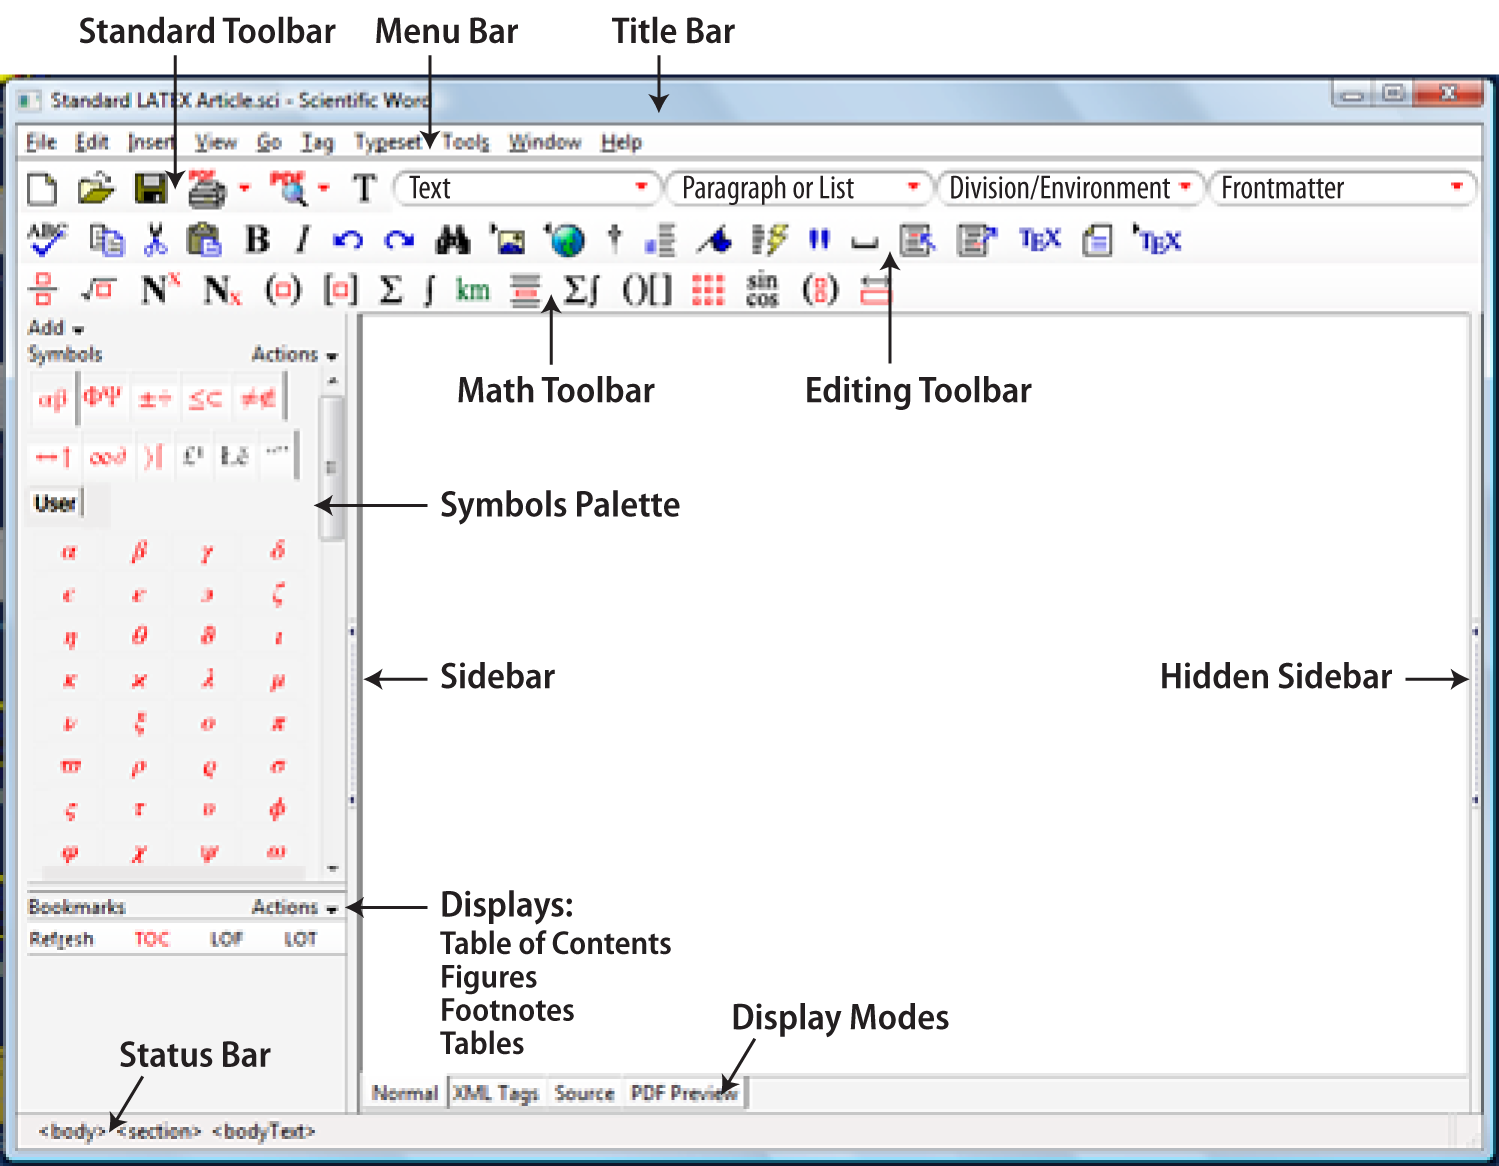Toggle Italic formatting
This screenshot has height=1166, width=1499.
tap(303, 240)
